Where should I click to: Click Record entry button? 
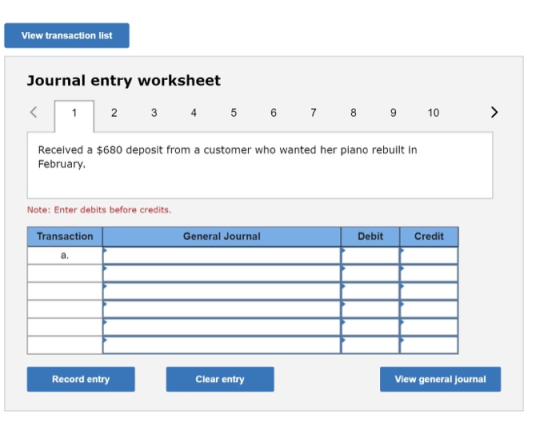click(81, 379)
